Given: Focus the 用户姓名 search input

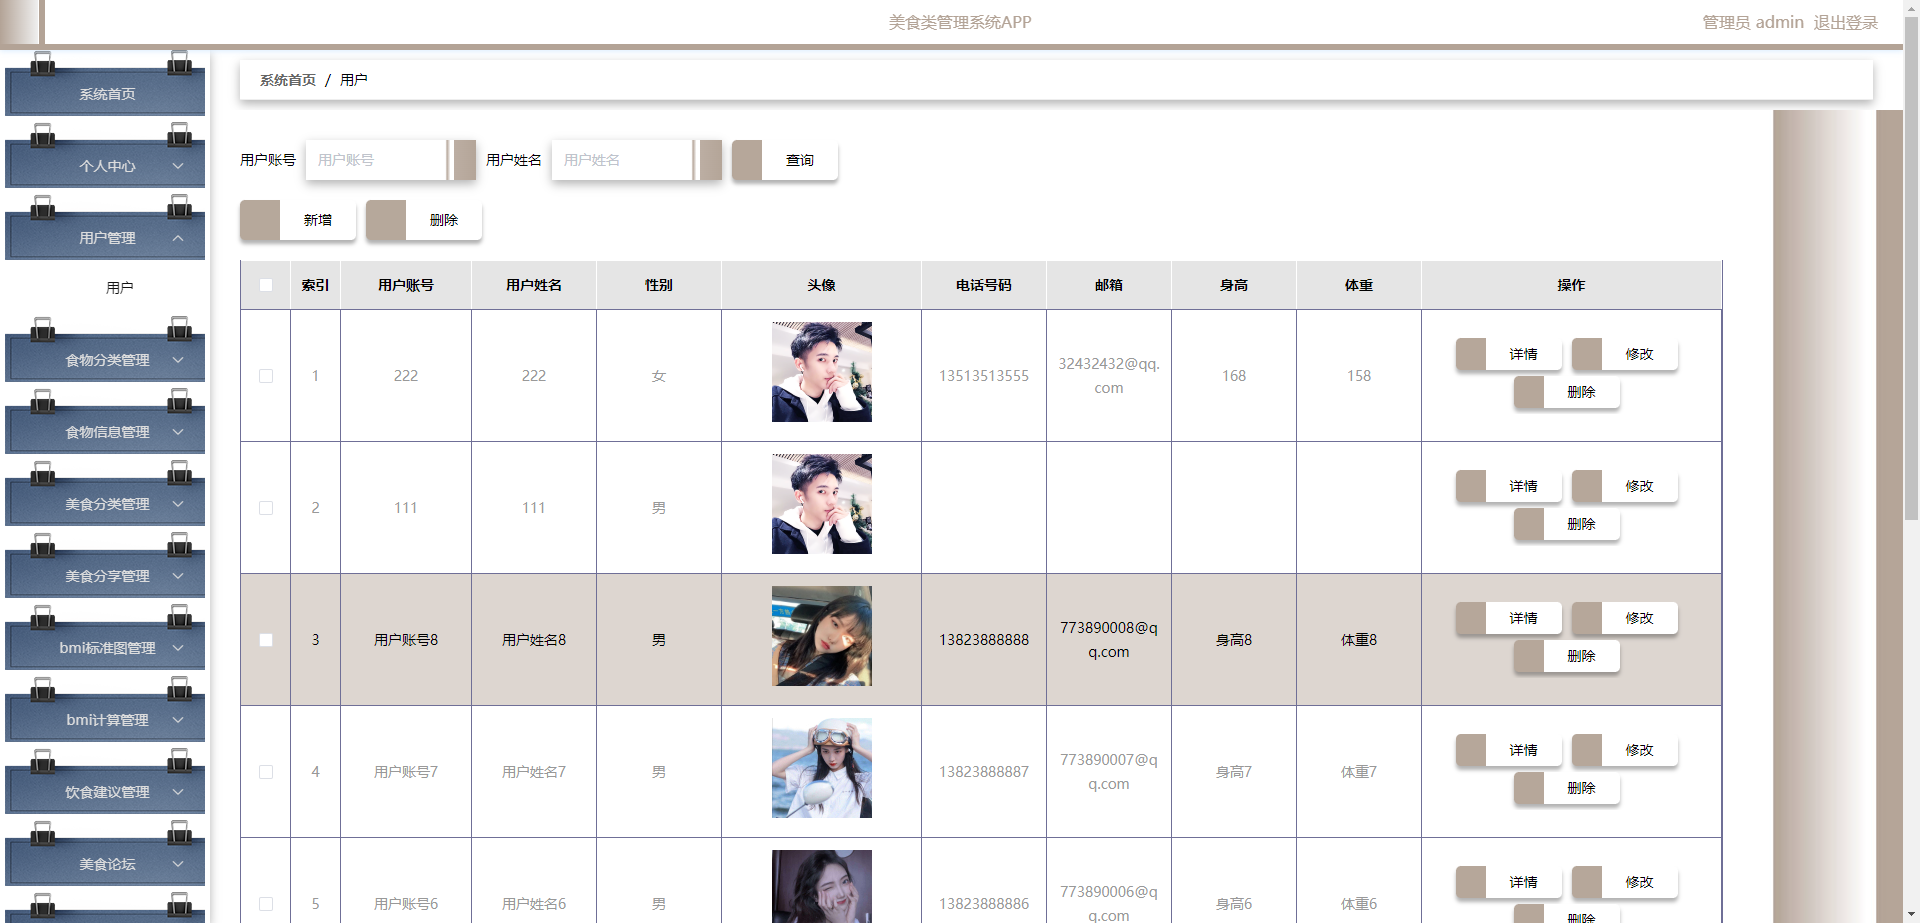Looking at the screenshot, I should pos(622,160).
